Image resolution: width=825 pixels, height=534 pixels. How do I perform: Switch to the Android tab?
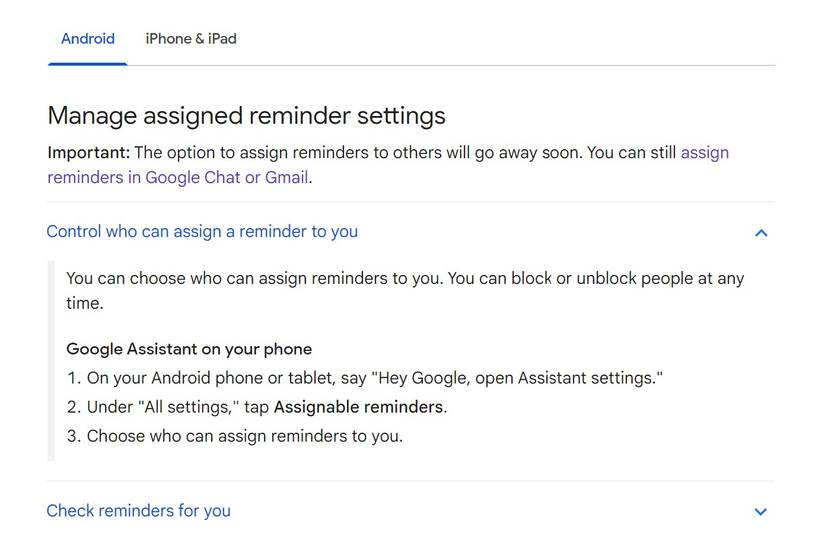[88, 39]
